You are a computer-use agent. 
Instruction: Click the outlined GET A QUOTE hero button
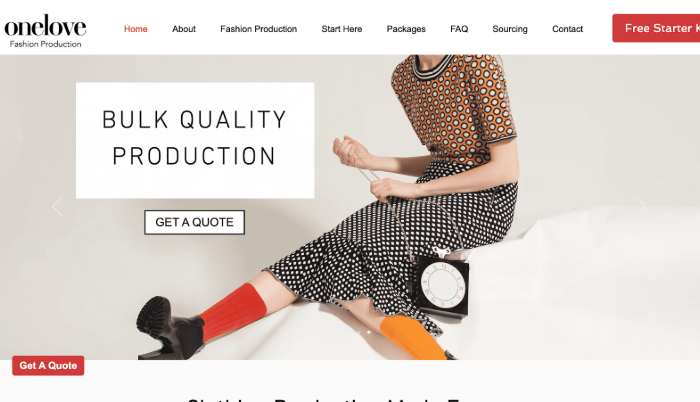click(194, 222)
